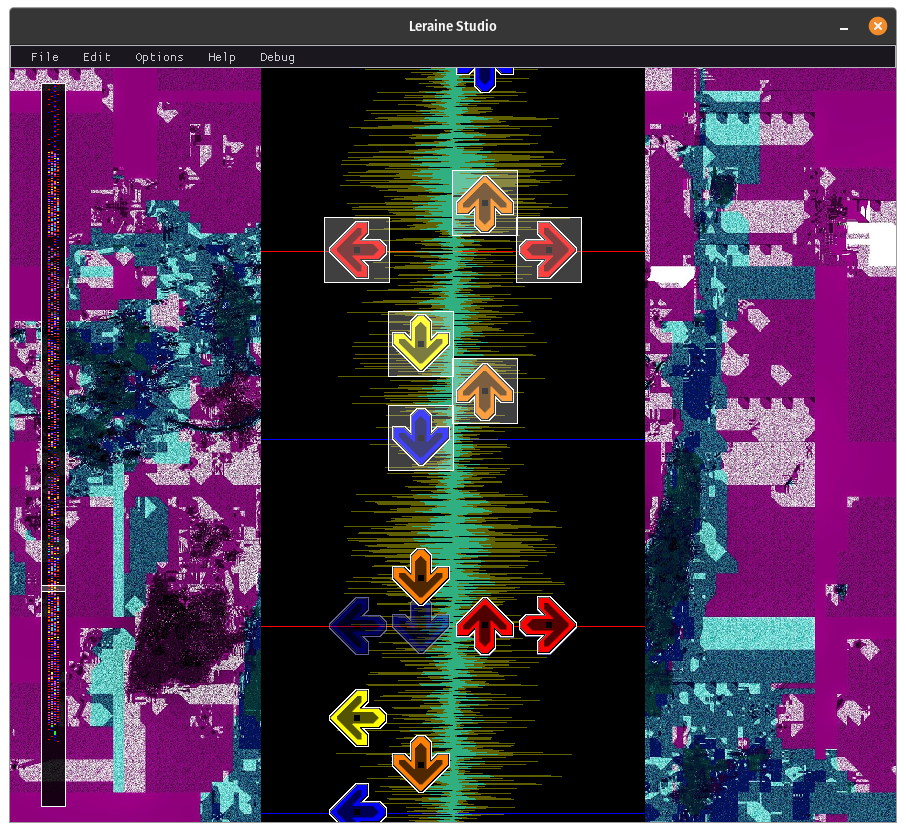Select the highlighted red right arrow note

(549, 250)
